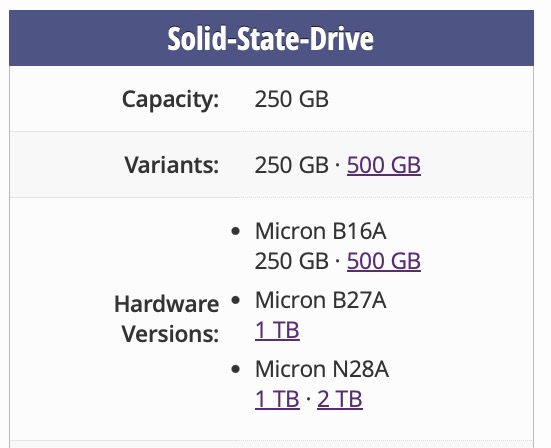Follow the 1 TB link under Micron B27A
Screen dimensions: 551x448
click(277, 330)
